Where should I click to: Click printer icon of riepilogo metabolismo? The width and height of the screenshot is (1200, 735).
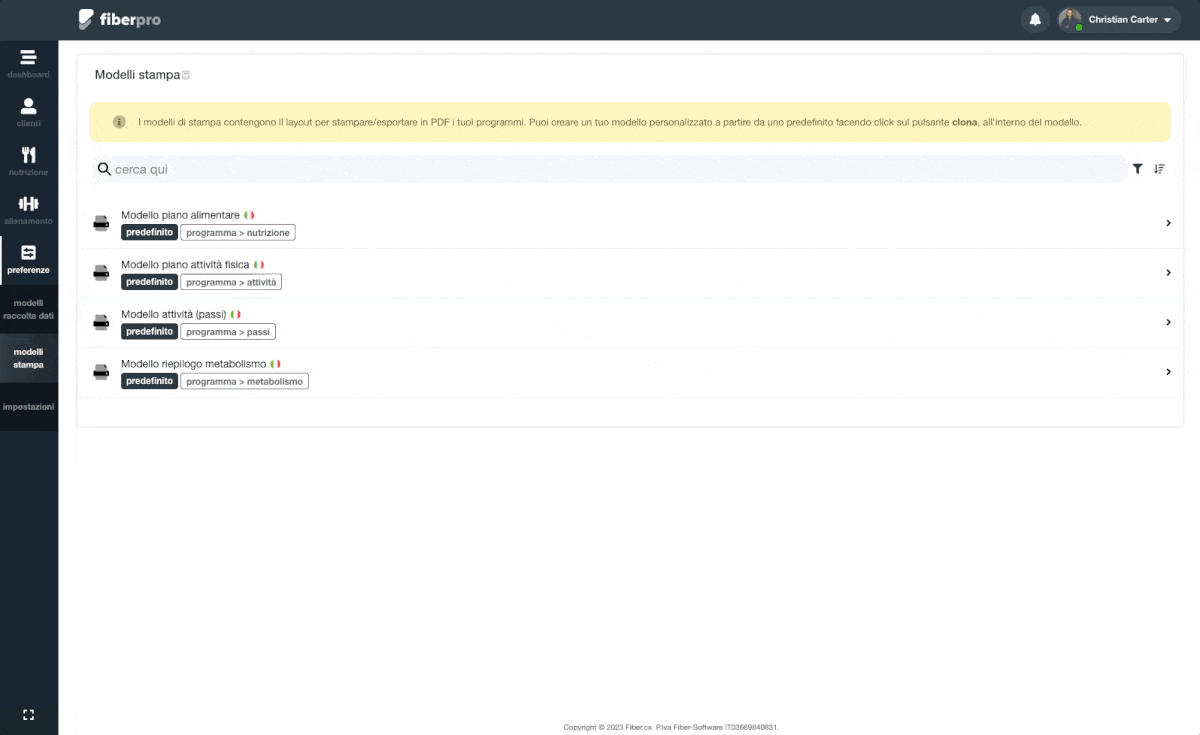(x=101, y=371)
